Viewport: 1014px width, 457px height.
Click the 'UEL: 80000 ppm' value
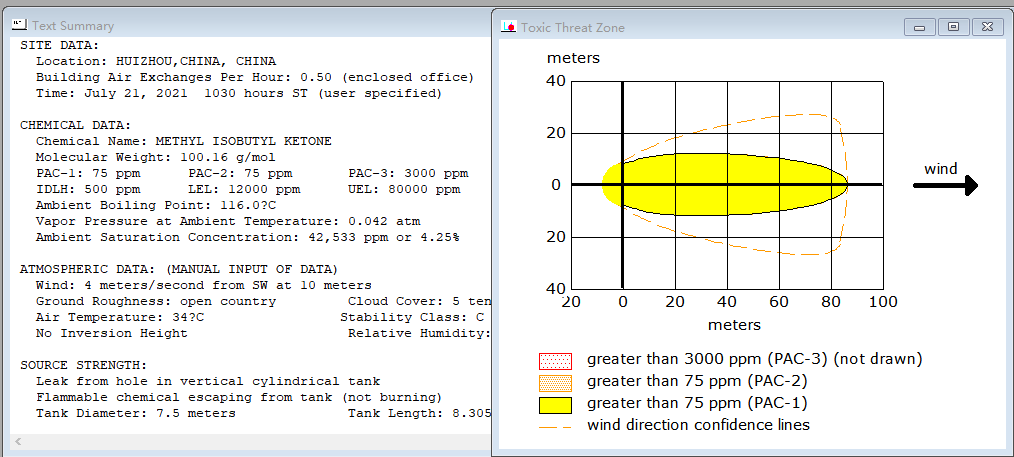tap(404, 189)
